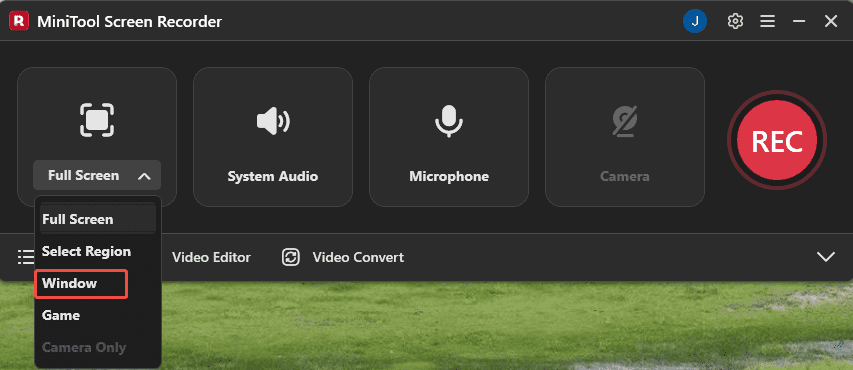Choose Camera Only recording mode
This screenshot has height=370, width=853.
tap(98, 347)
